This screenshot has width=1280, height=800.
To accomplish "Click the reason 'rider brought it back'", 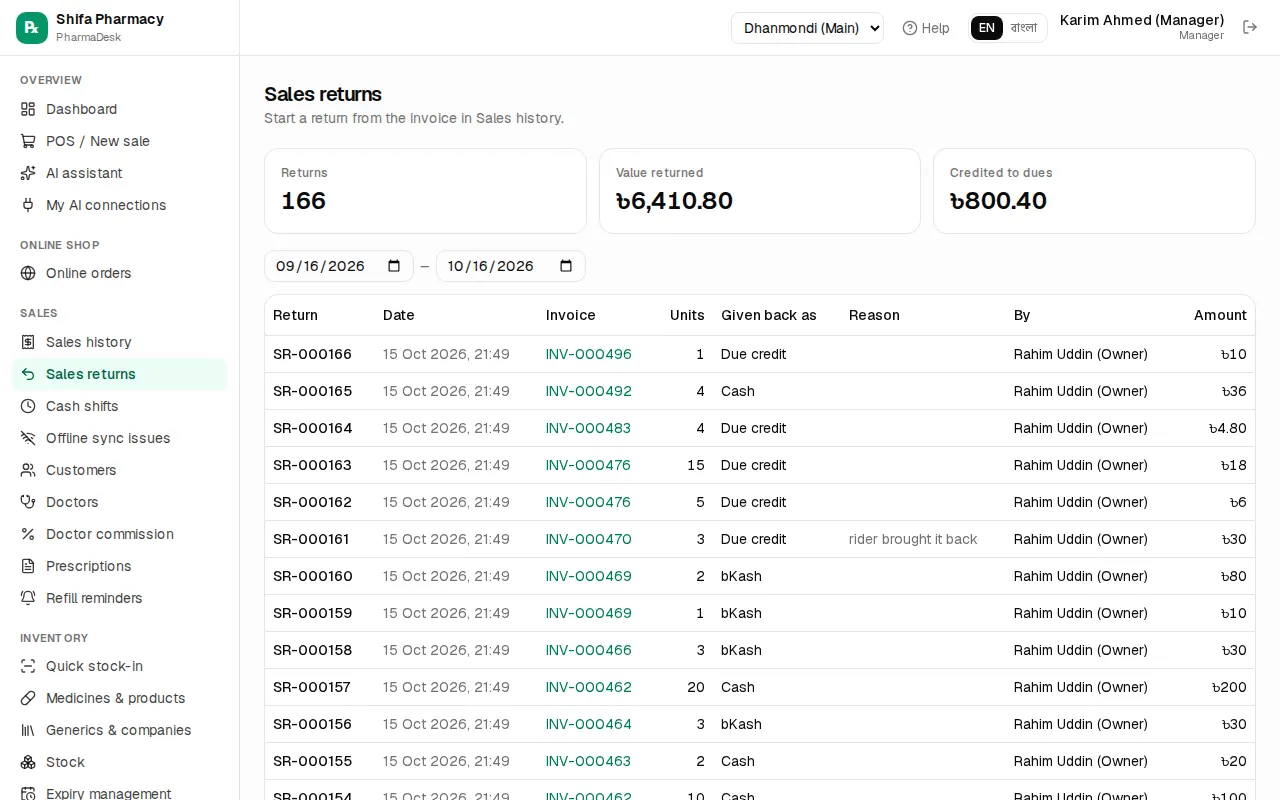I will tap(913, 539).
